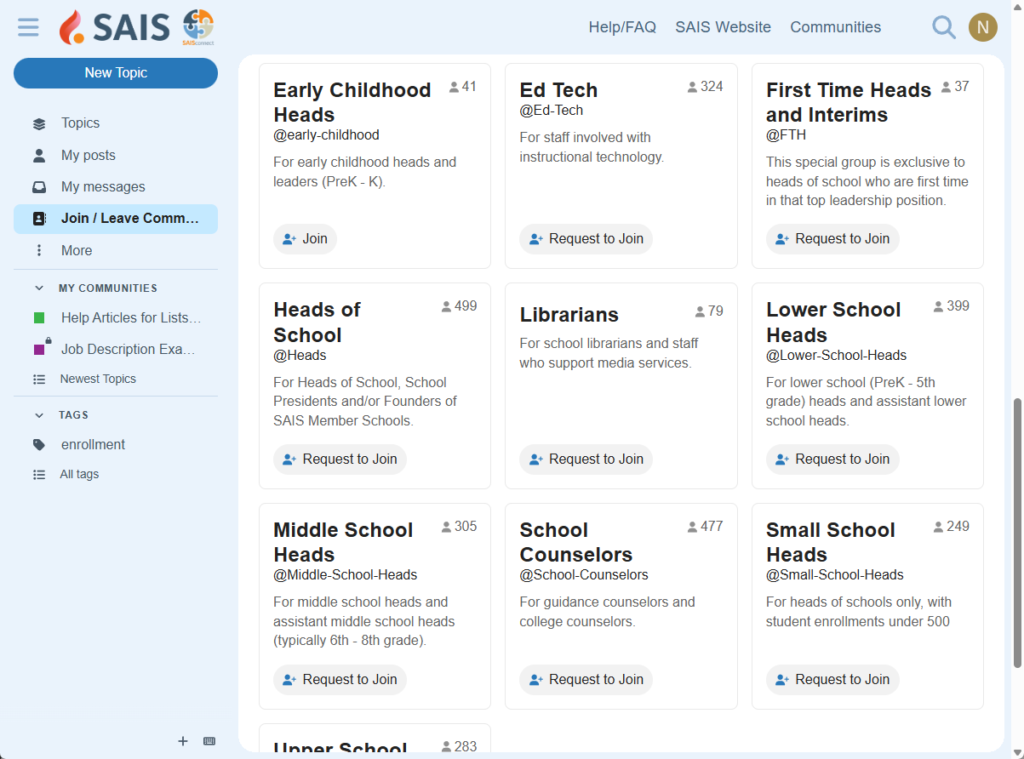Click the search magnifier icon

pos(943,27)
